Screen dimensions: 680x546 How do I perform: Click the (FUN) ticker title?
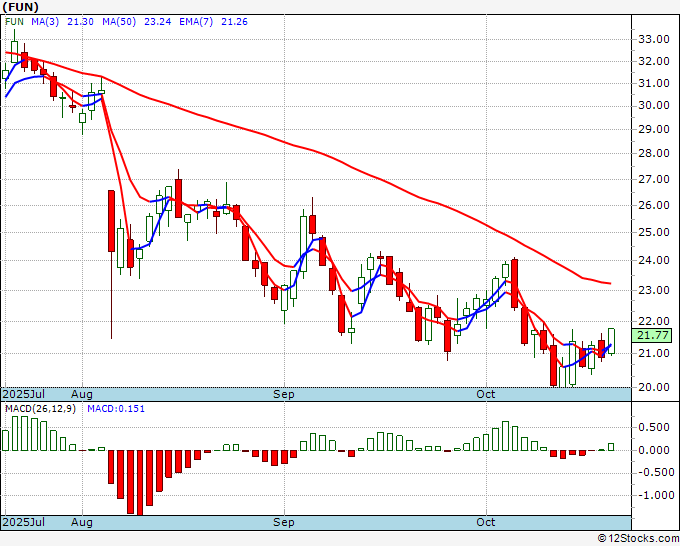point(20,7)
